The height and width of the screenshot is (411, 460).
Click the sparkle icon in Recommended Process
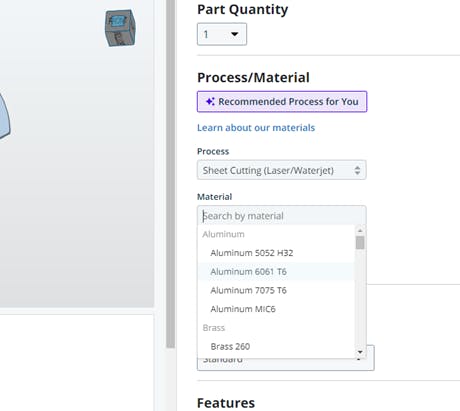[210, 101]
